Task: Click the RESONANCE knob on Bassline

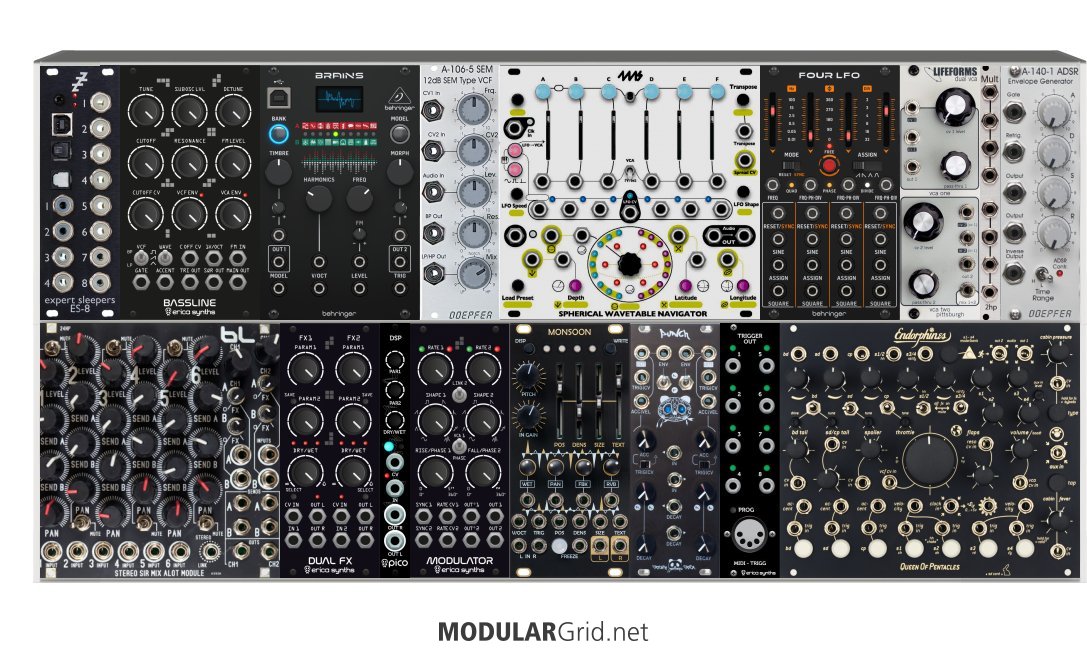Action: click(x=189, y=163)
